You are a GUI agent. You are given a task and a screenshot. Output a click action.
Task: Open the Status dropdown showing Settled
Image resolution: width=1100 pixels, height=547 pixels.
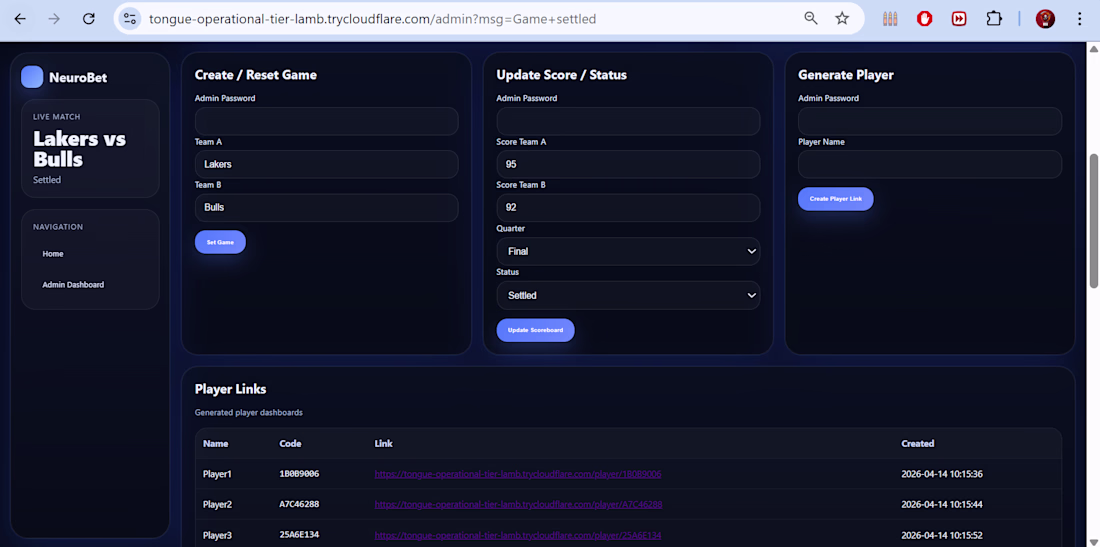pyautogui.click(x=628, y=295)
